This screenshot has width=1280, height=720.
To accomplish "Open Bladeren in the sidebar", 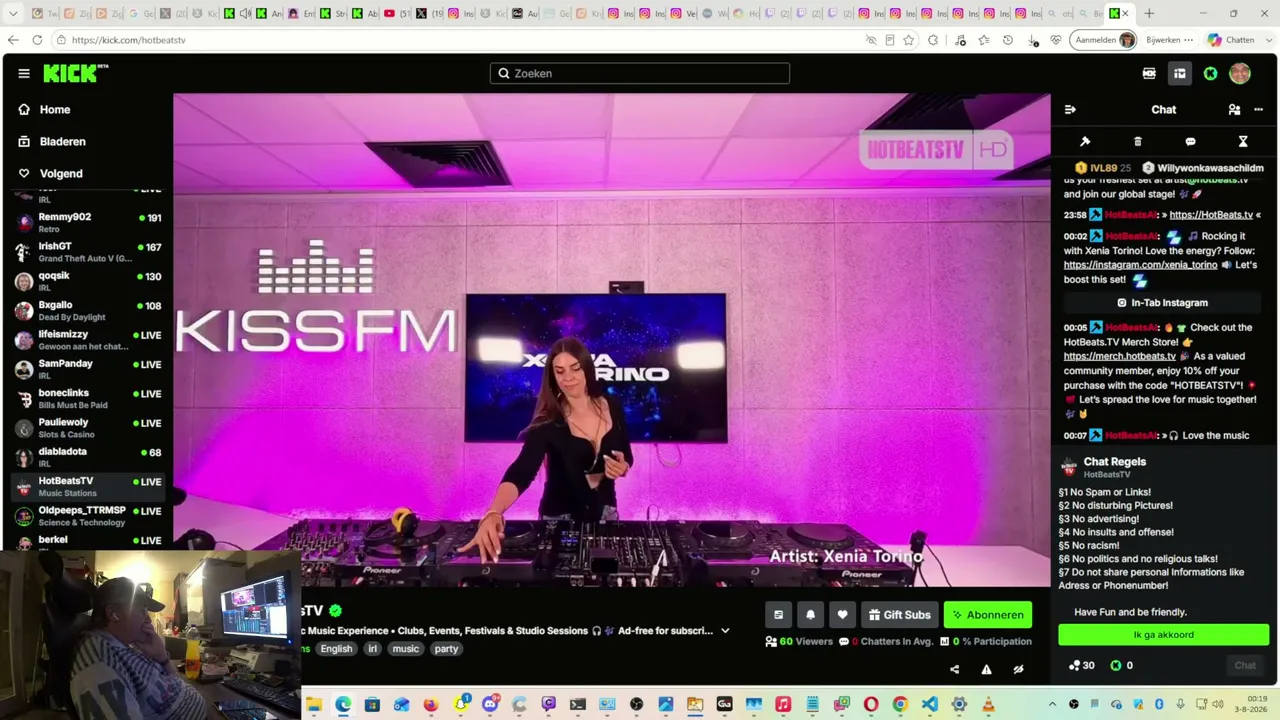I will point(62,142).
